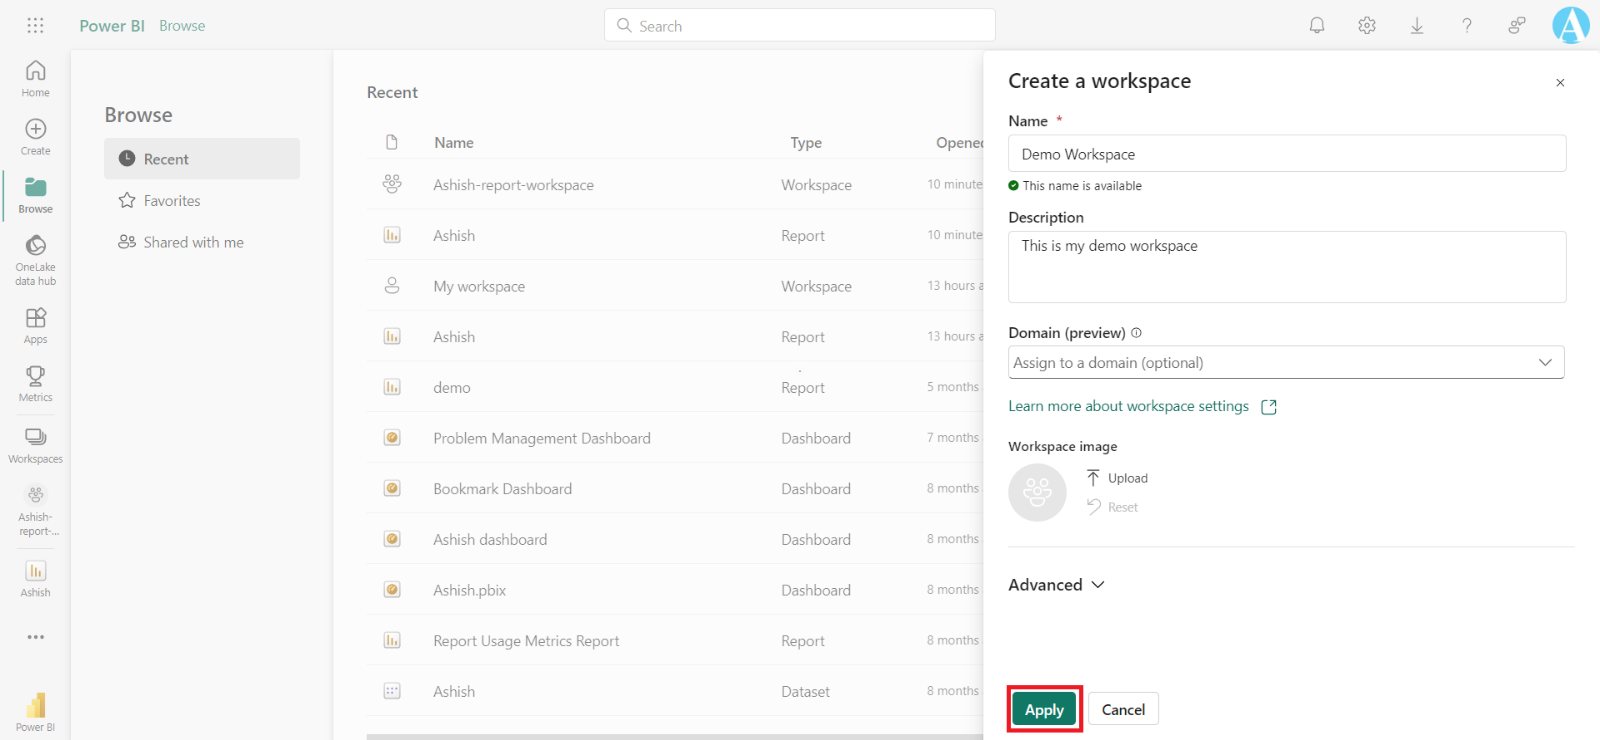Upload a workspace image
The image size is (1600, 740).
[1118, 478]
